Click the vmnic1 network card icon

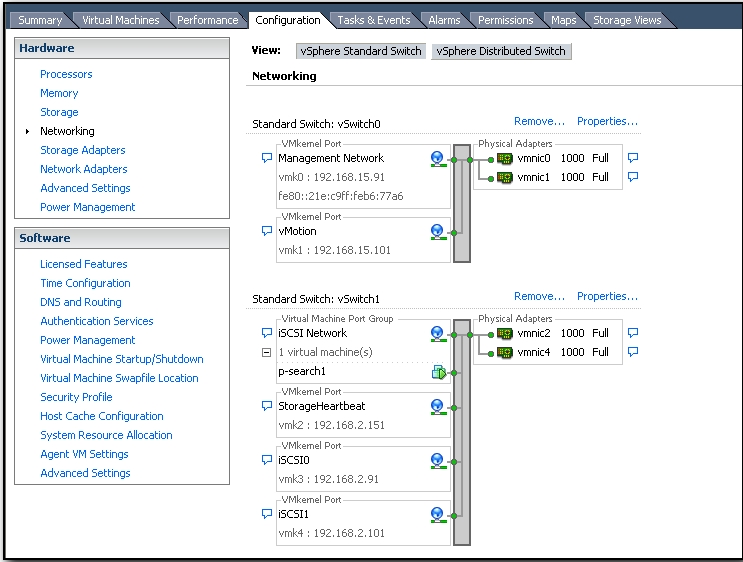[505, 178]
